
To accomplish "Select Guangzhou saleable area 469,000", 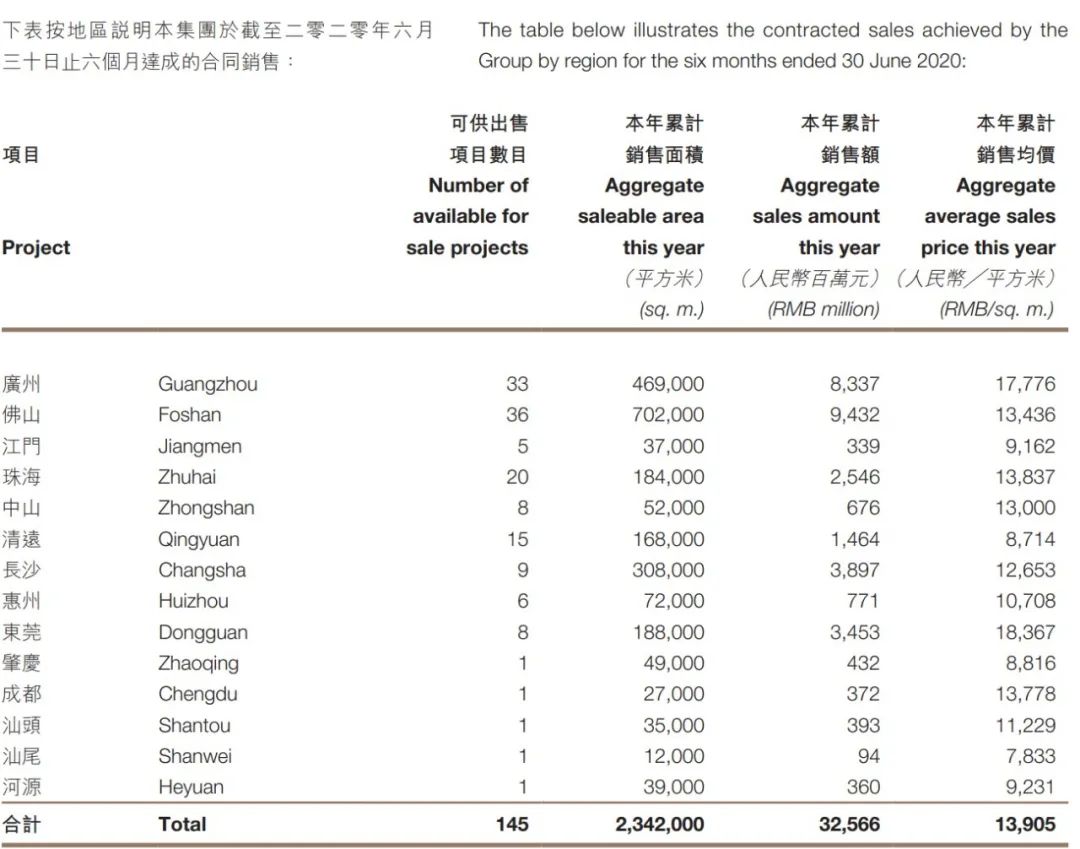I will 668,384.
